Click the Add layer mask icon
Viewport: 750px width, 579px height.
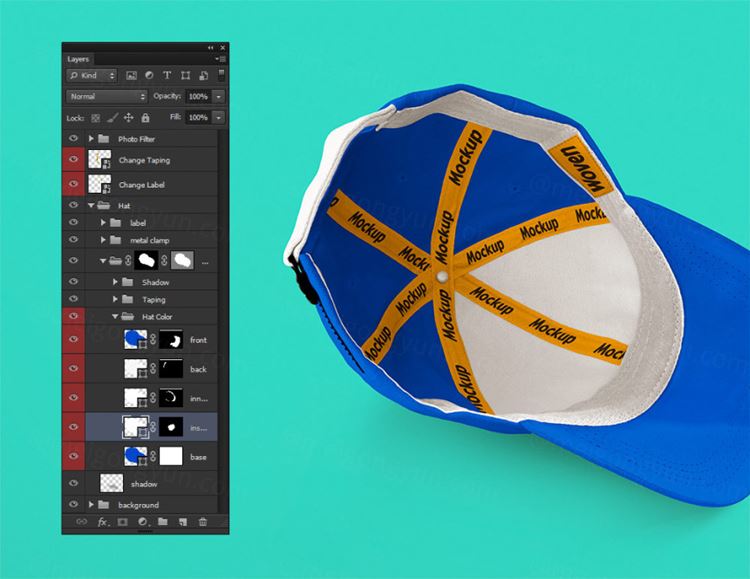pyautogui.click(x=122, y=522)
